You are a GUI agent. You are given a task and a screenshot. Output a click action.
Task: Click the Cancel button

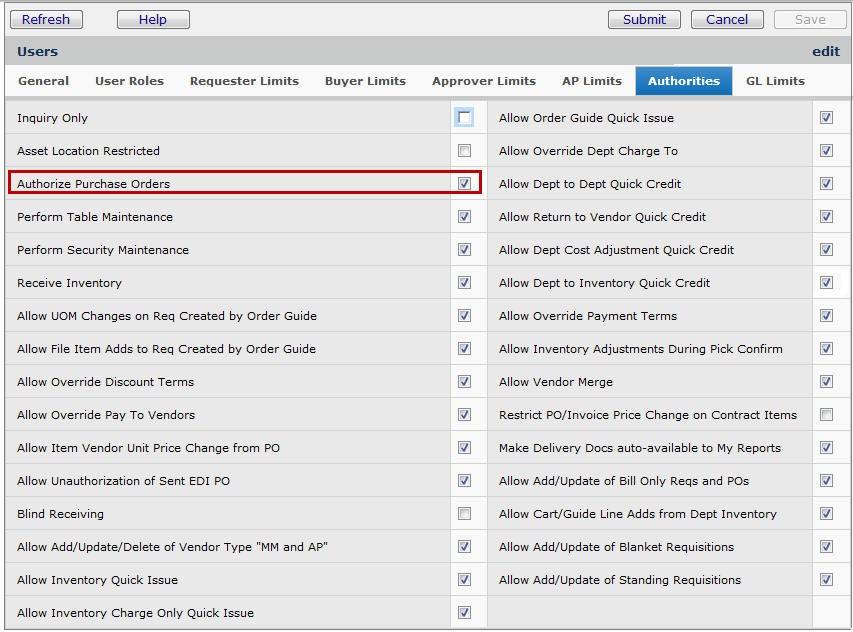pos(727,19)
